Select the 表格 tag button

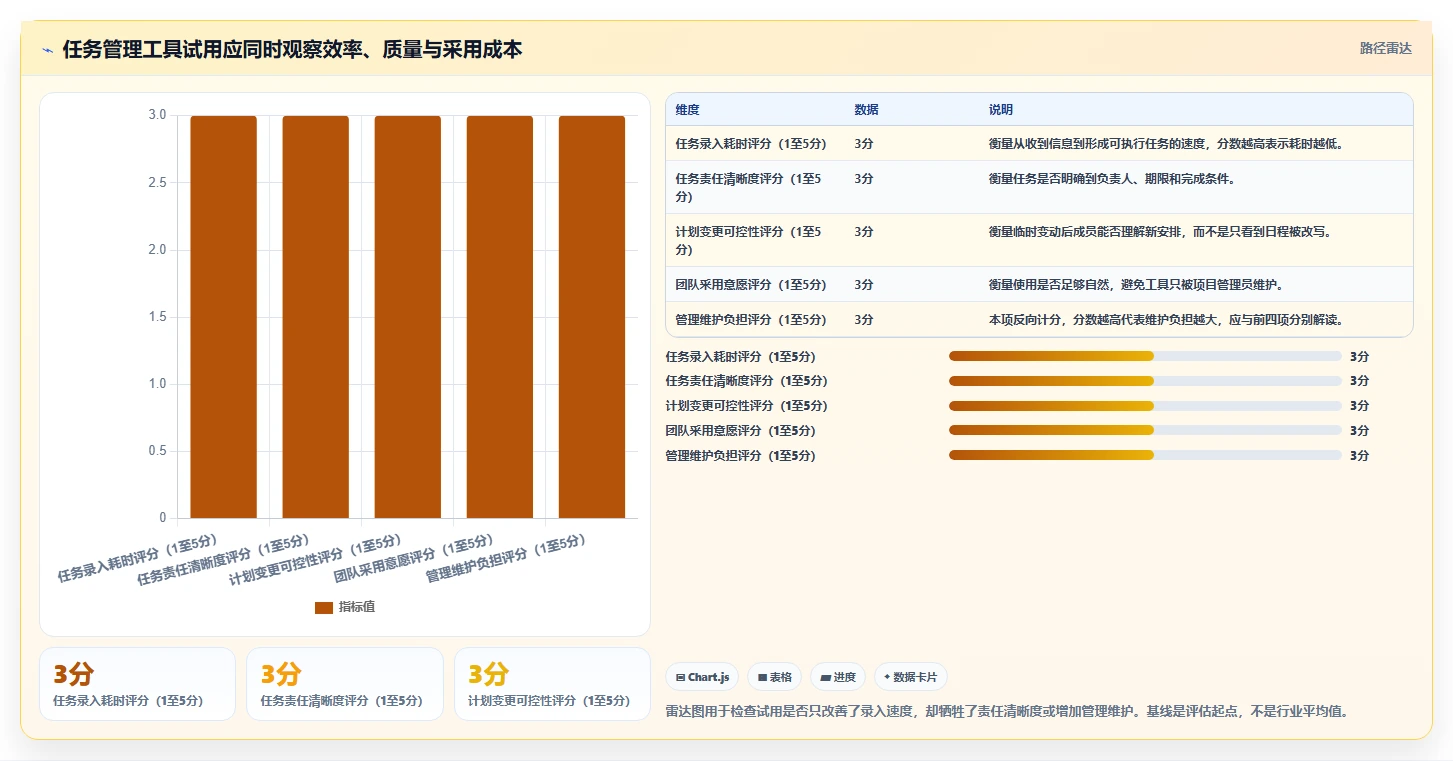click(774, 677)
